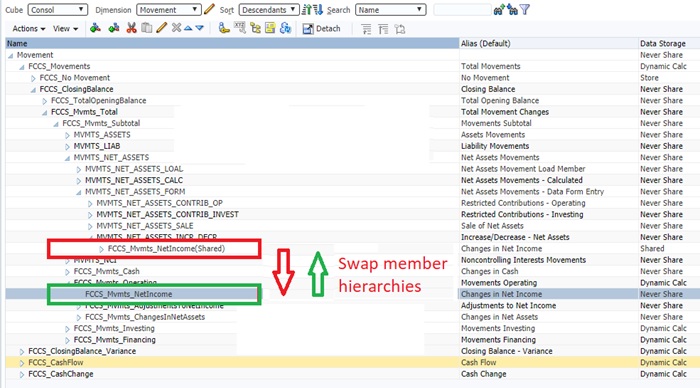Click the blue linked pages icon

(x=285, y=29)
